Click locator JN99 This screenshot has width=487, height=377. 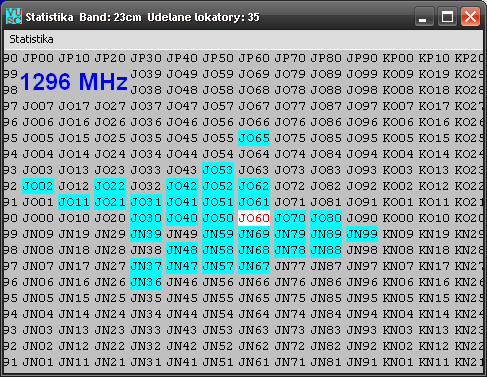(x=362, y=234)
